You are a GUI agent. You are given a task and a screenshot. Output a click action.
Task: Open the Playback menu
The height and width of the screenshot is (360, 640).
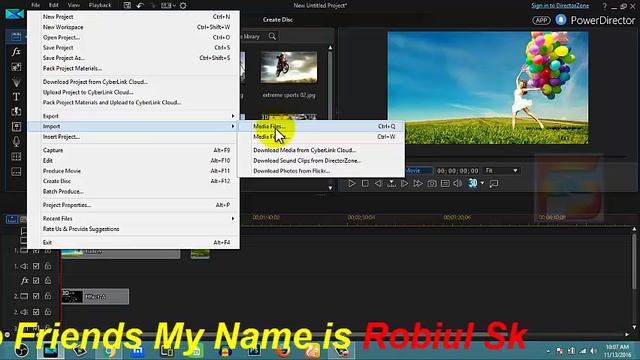100,5
